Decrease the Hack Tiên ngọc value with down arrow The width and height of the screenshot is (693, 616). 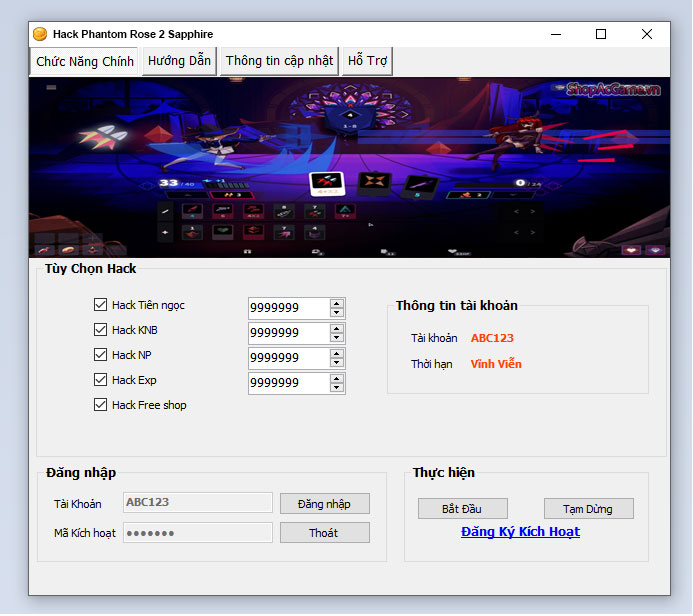pyautogui.click(x=337, y=312)
